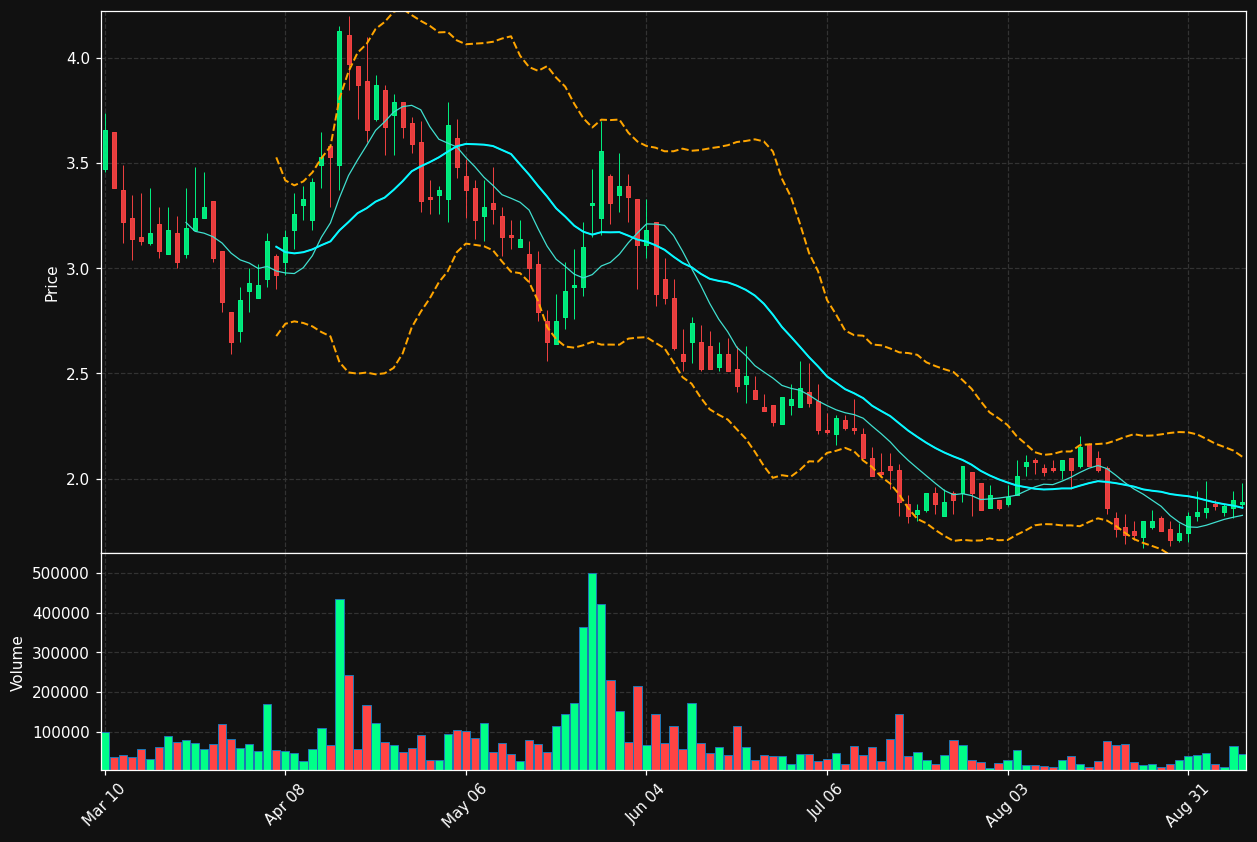Click the 3.5 price tick label
This screenshot has height=842, width=1257.
pyautogui.click(x=77, y=163)
